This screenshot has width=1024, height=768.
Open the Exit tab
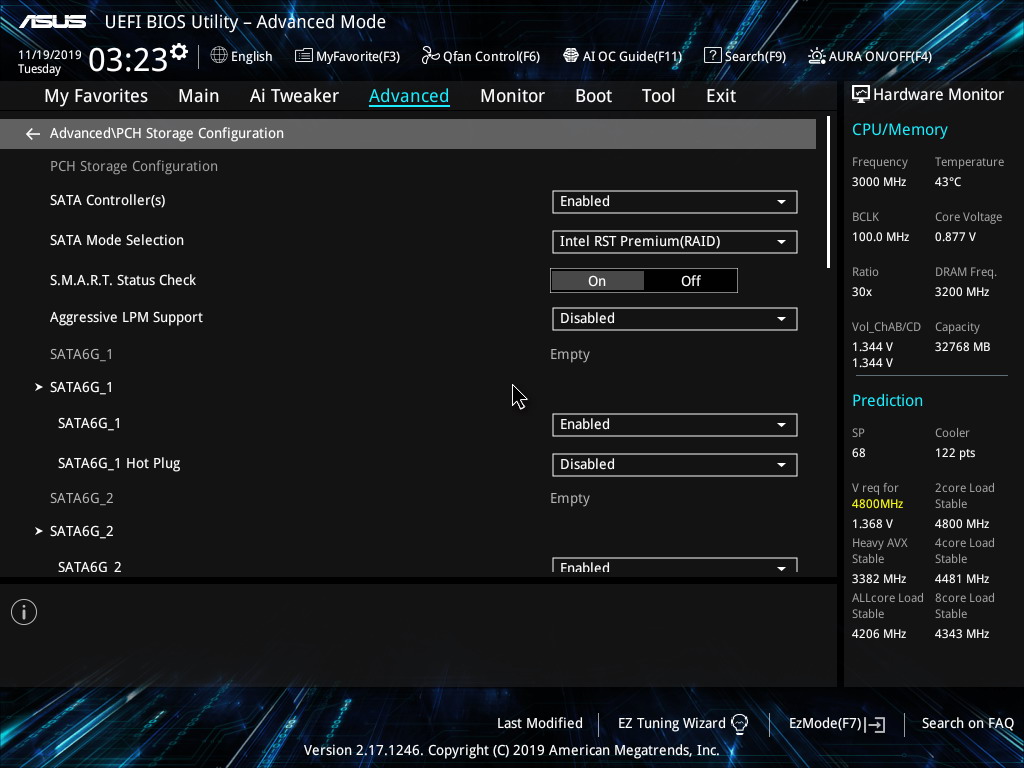721,96
